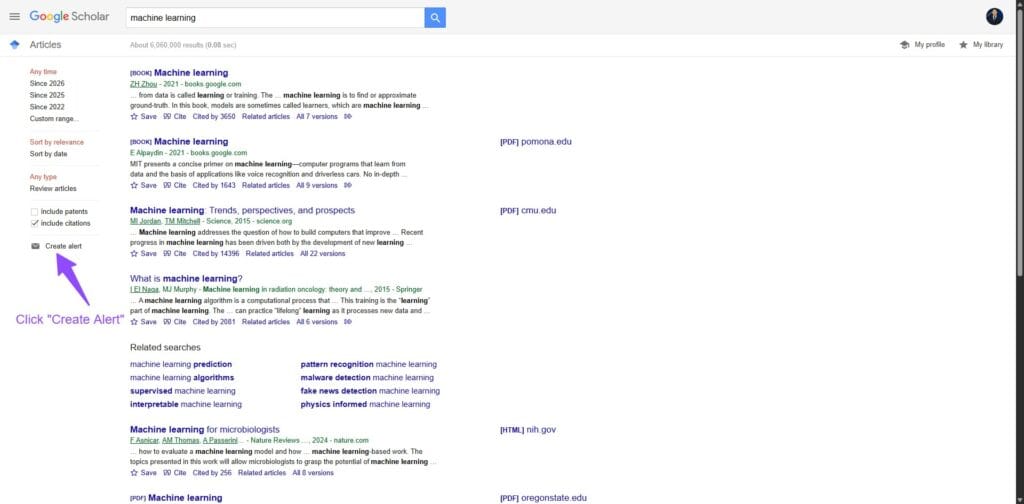The image size is (1024, 504).
Task: Click related search interpretable machine learning
Action: coord(185,404)
